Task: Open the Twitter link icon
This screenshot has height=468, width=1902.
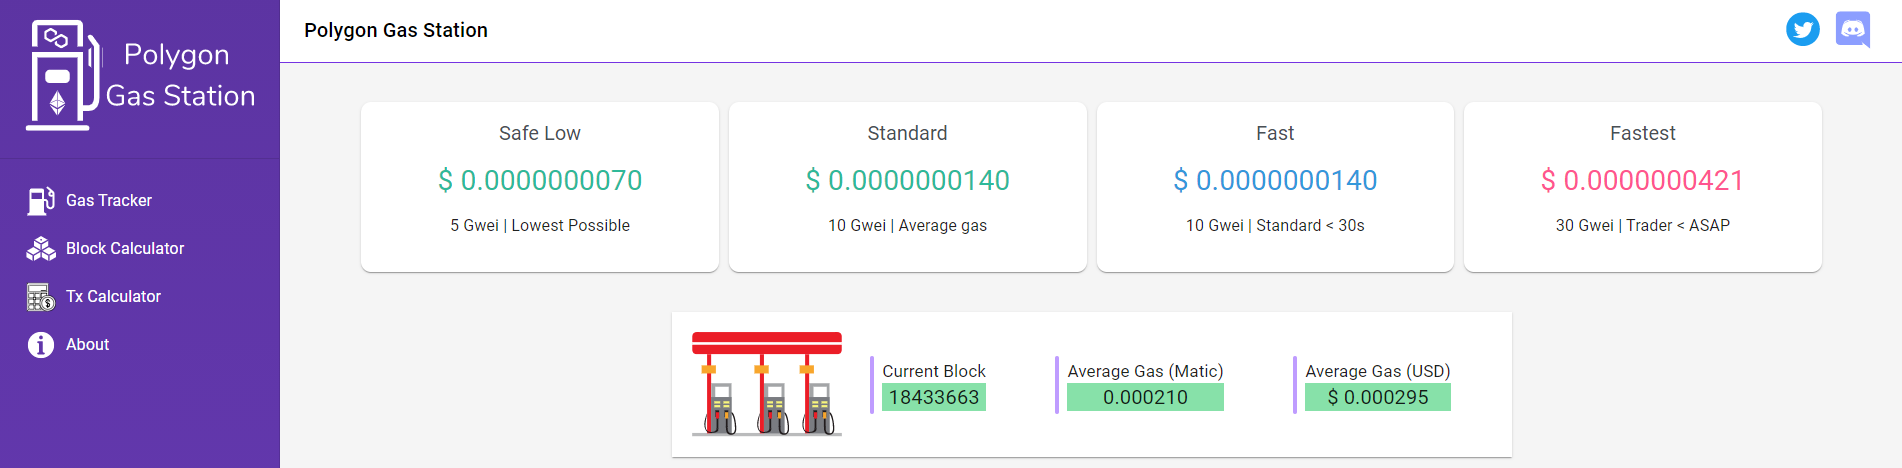Action: coord(1802,30)
